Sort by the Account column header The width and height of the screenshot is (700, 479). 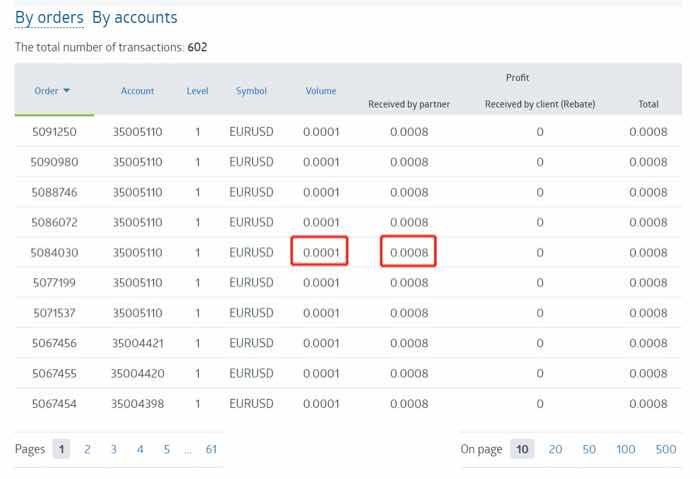click(x=137, y=91)
